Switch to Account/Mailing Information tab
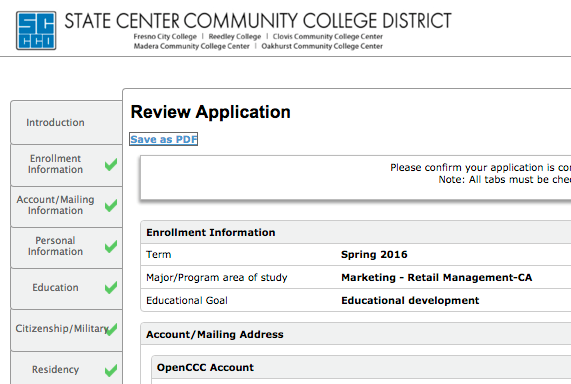Viewport: 571px width, 384px height. 66,206
